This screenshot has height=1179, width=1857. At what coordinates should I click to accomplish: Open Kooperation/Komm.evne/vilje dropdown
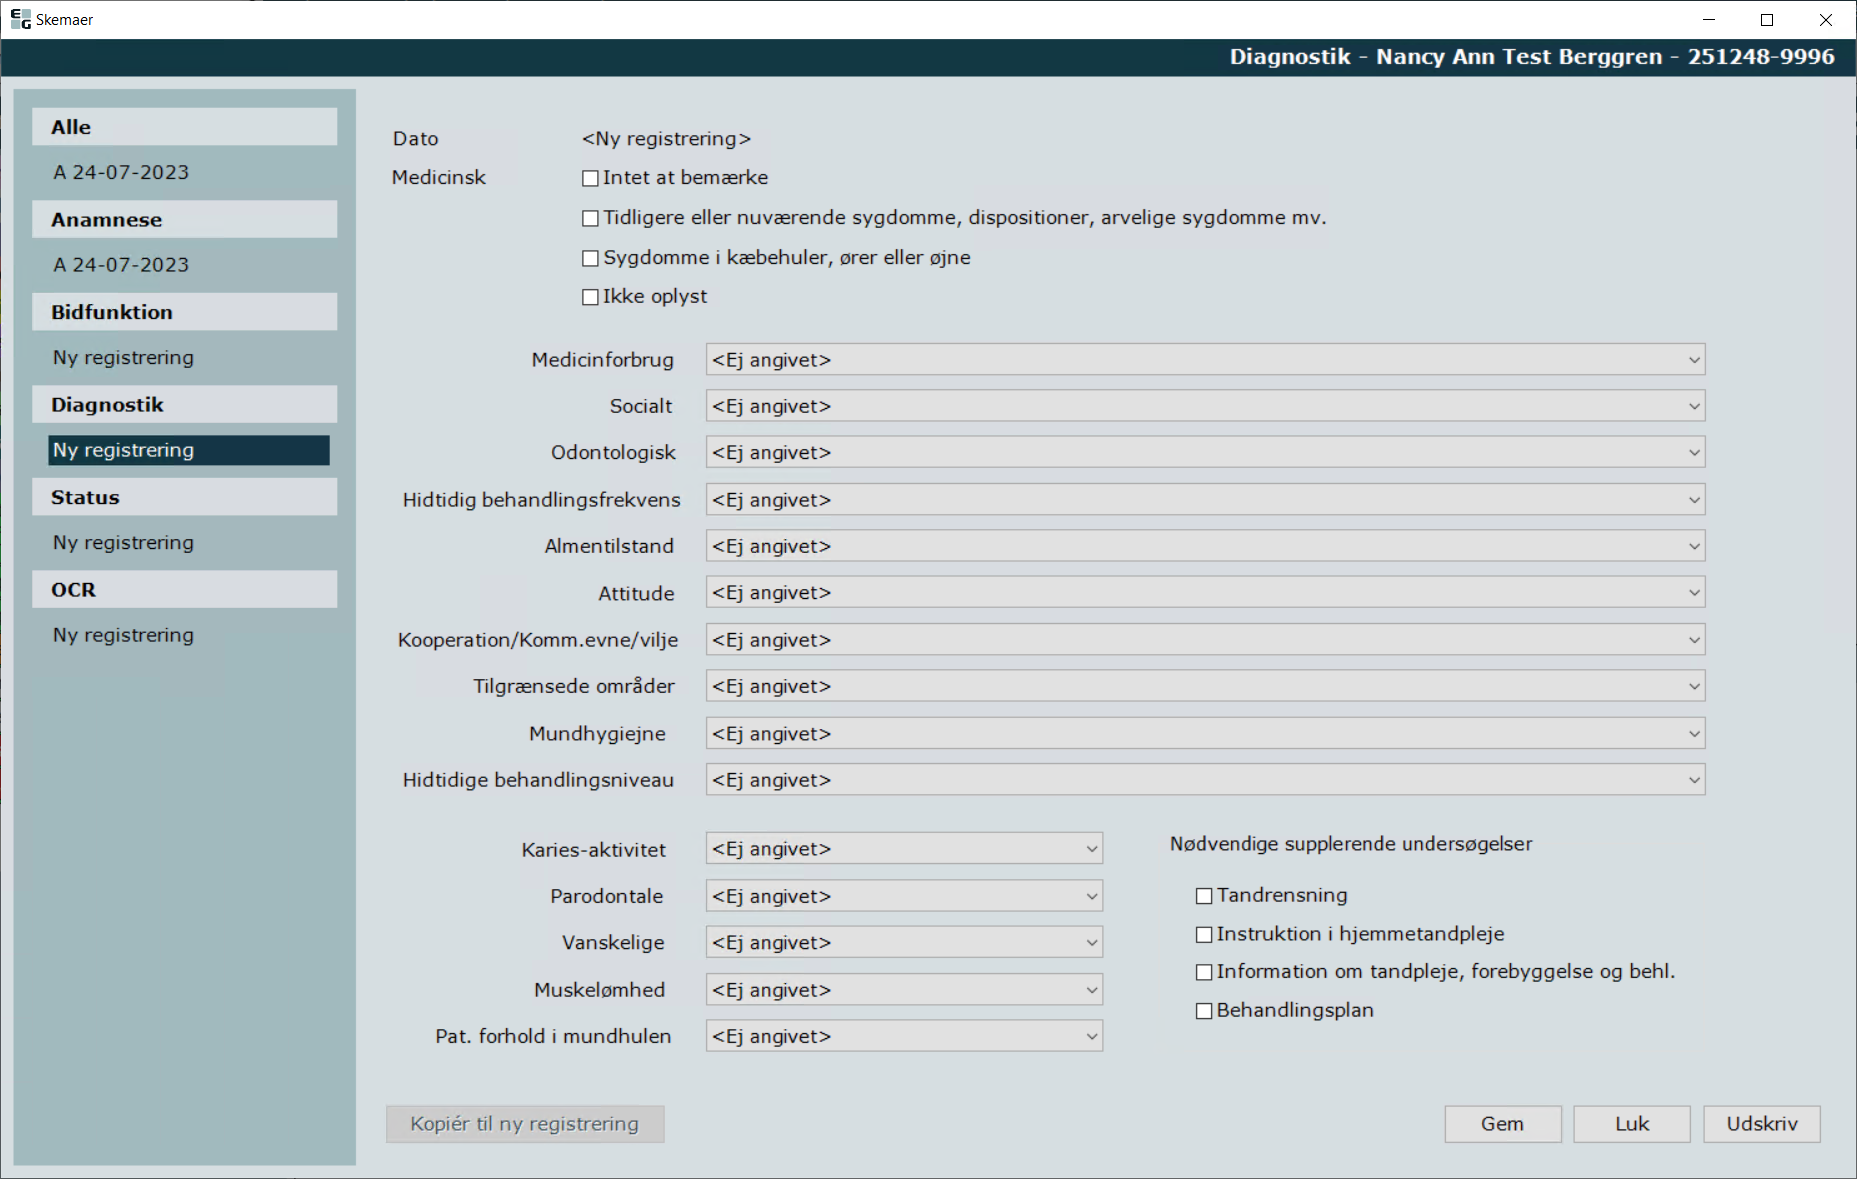[x=1205, y=640]
